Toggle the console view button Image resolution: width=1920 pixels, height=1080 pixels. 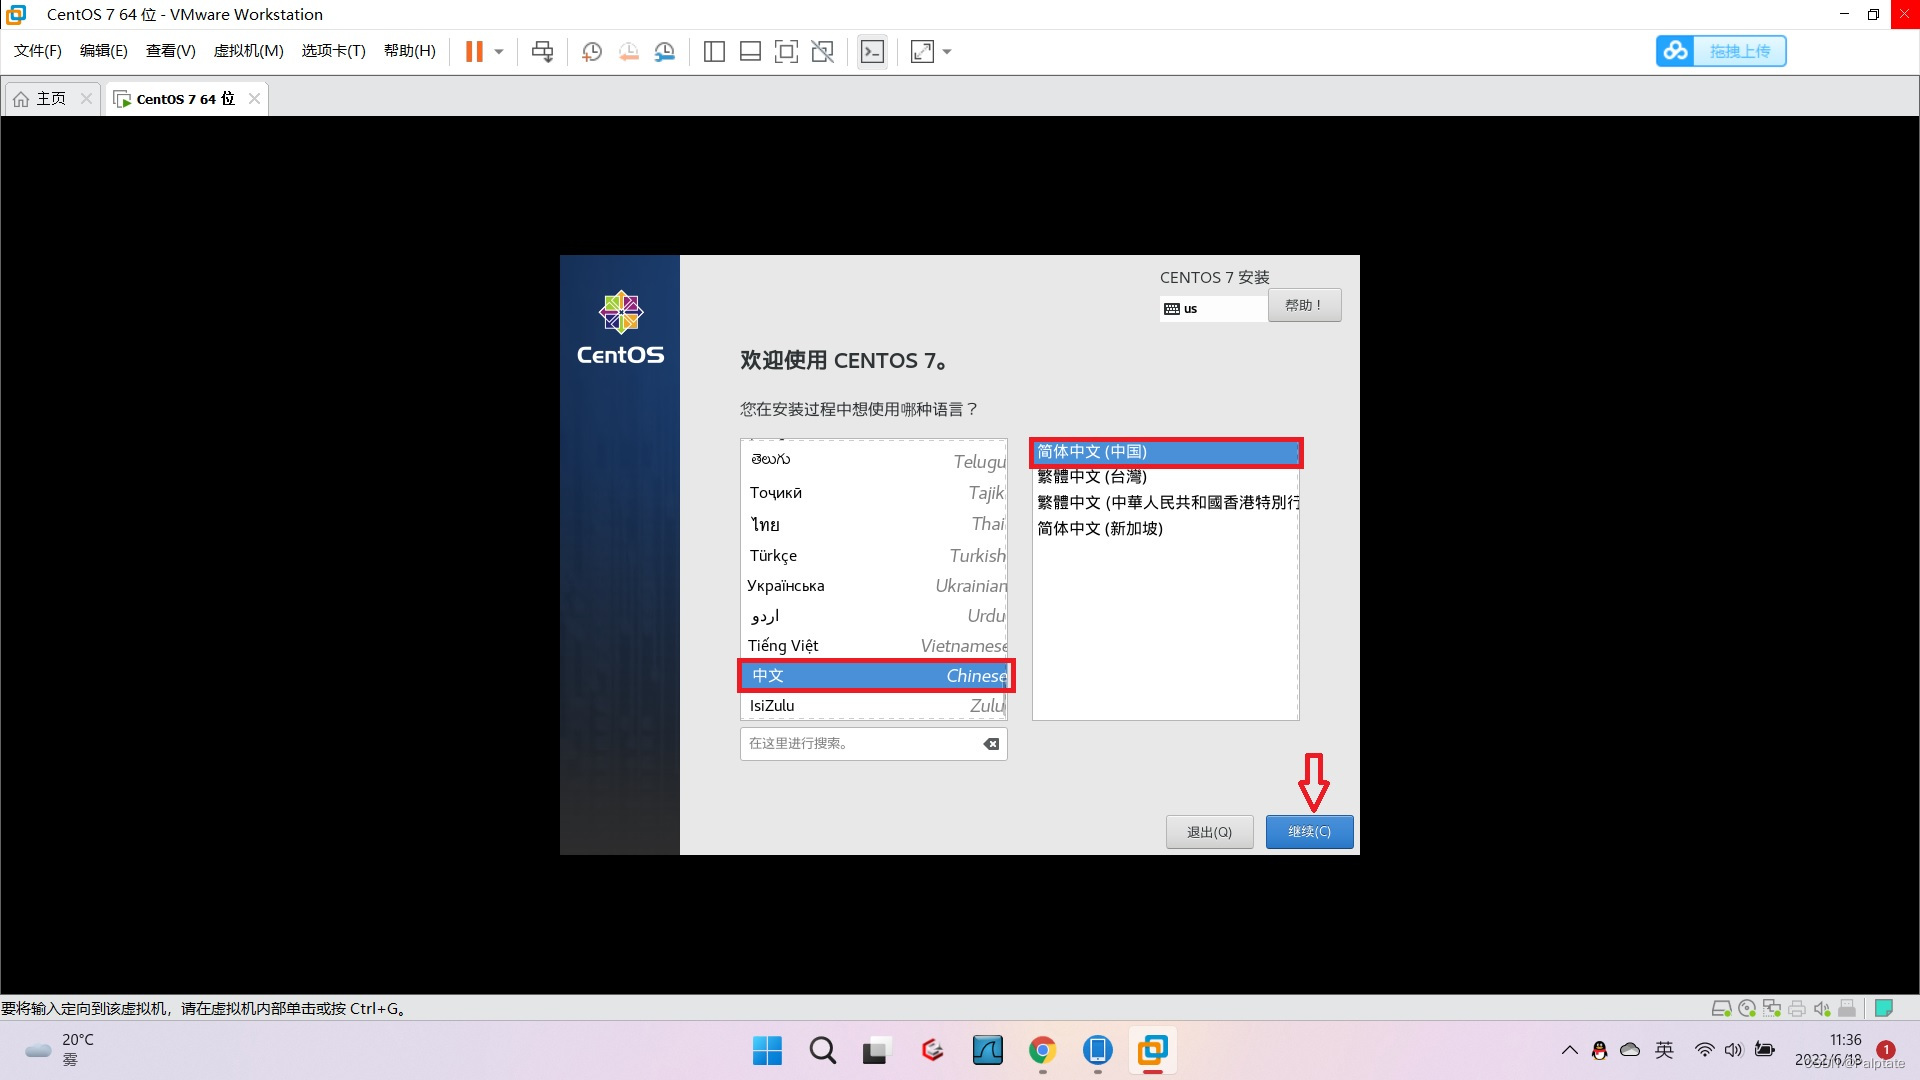click(x=872, y=52)
